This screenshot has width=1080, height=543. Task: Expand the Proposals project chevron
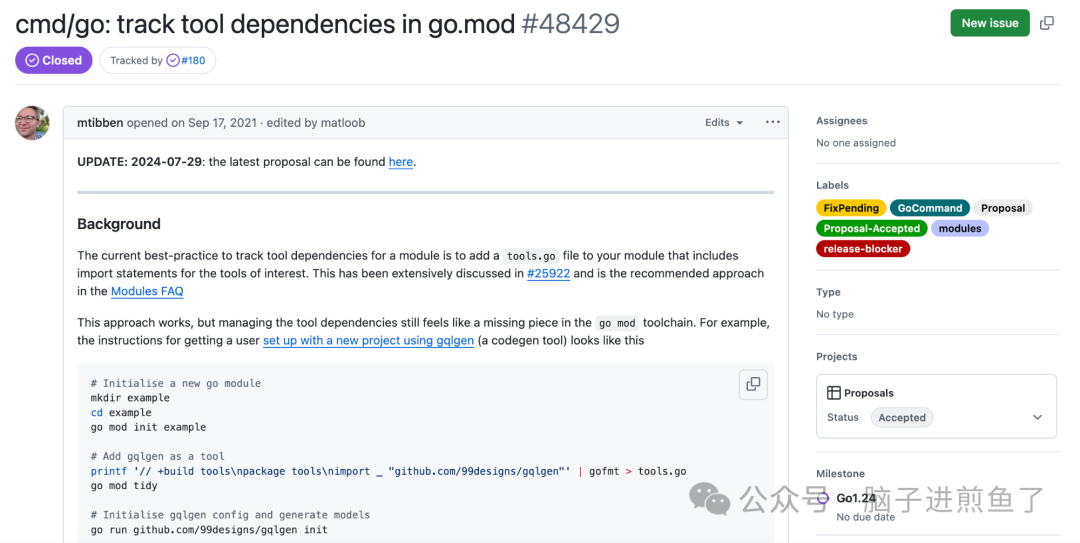coord(1037,417)
